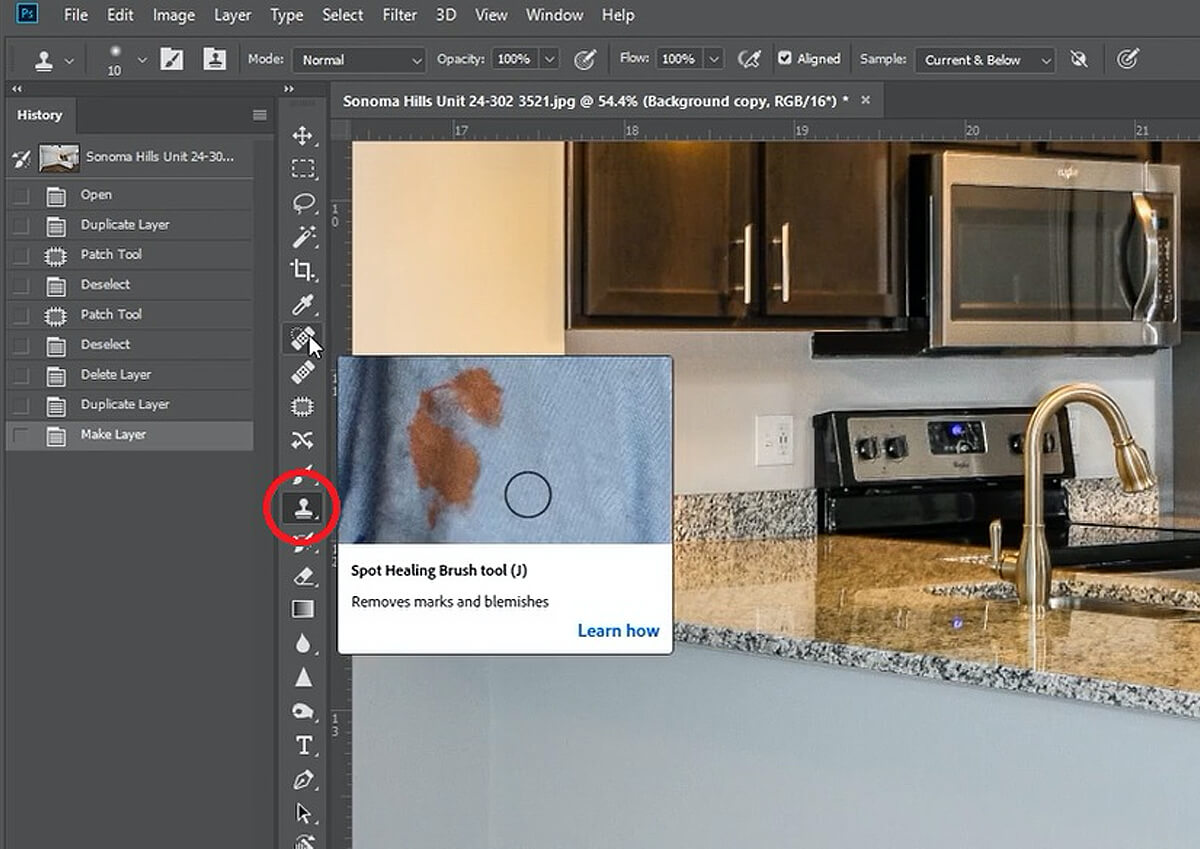This screenshot has width=1200, height=849.
Task: Choose the Lasso tool
Action: pyautogui.click(x=302, y=203)
